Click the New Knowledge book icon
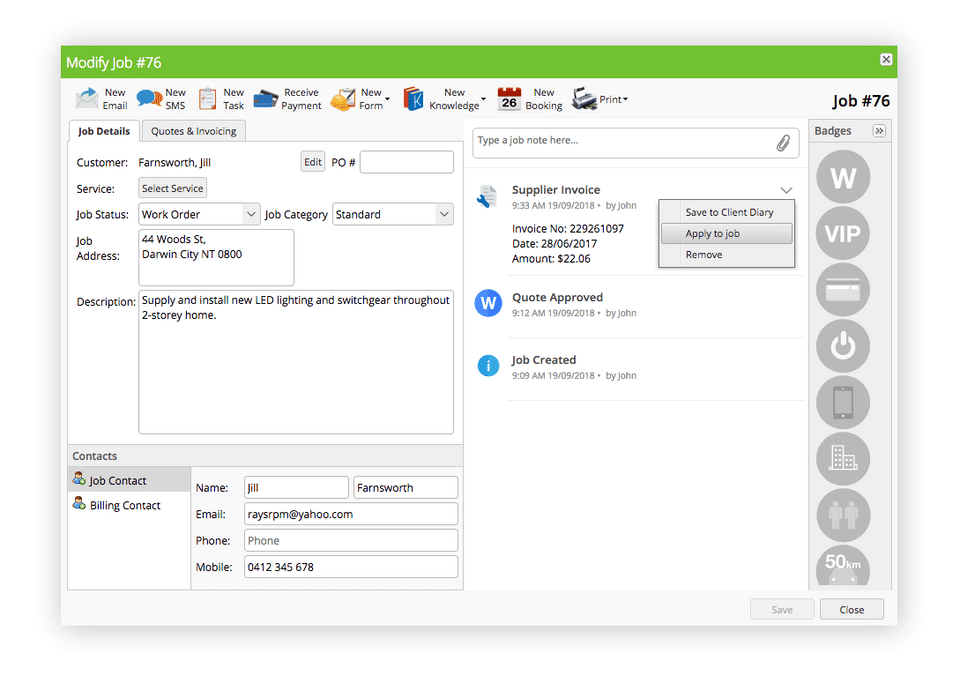Image resolution: width=960 pixels, height=674 pixels. point(413,99)
